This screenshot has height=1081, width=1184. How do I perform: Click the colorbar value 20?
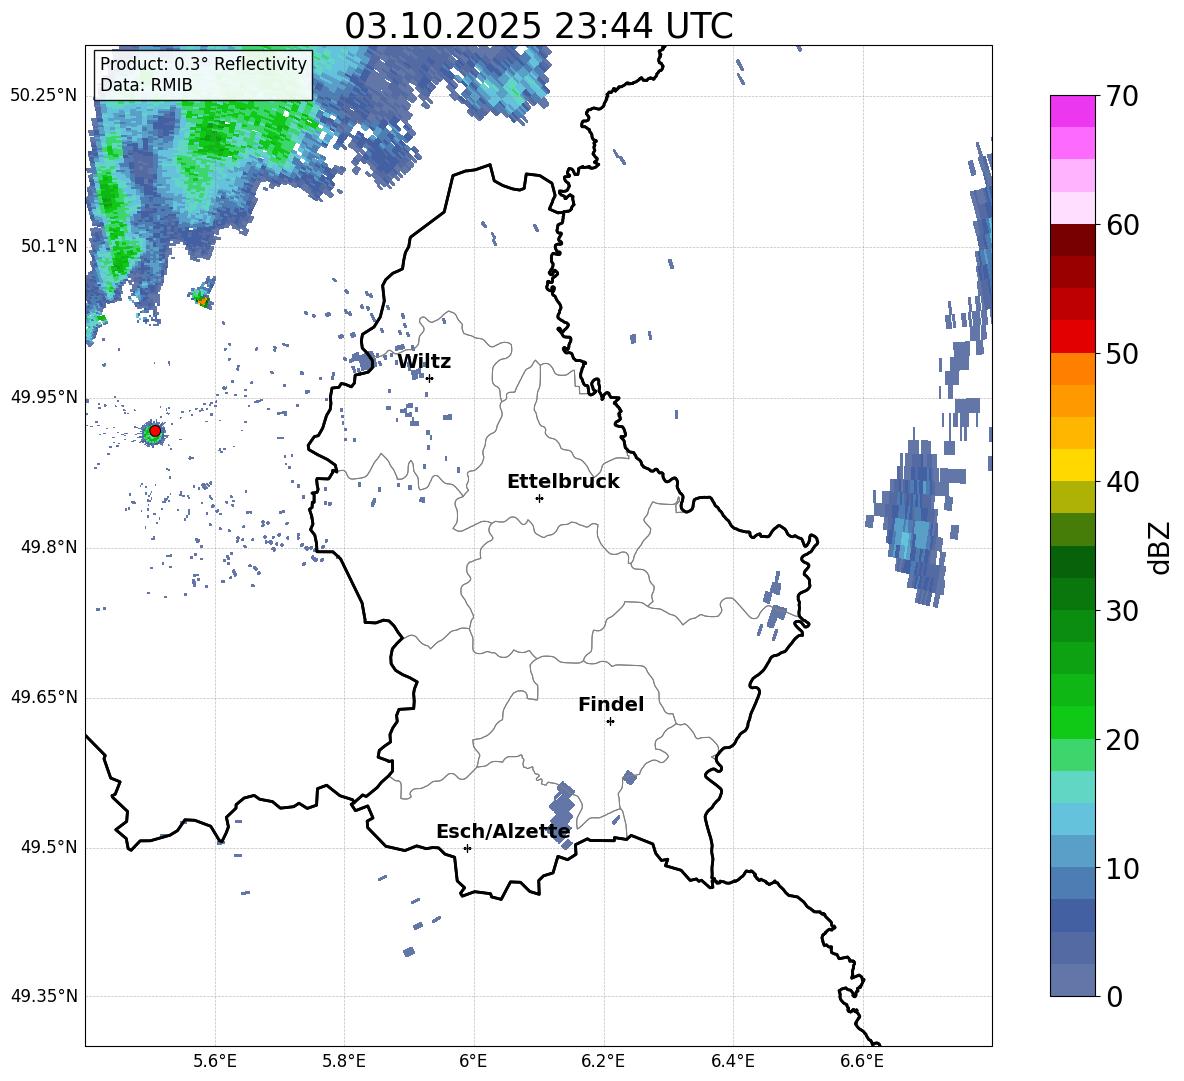tap(1122, 739)
